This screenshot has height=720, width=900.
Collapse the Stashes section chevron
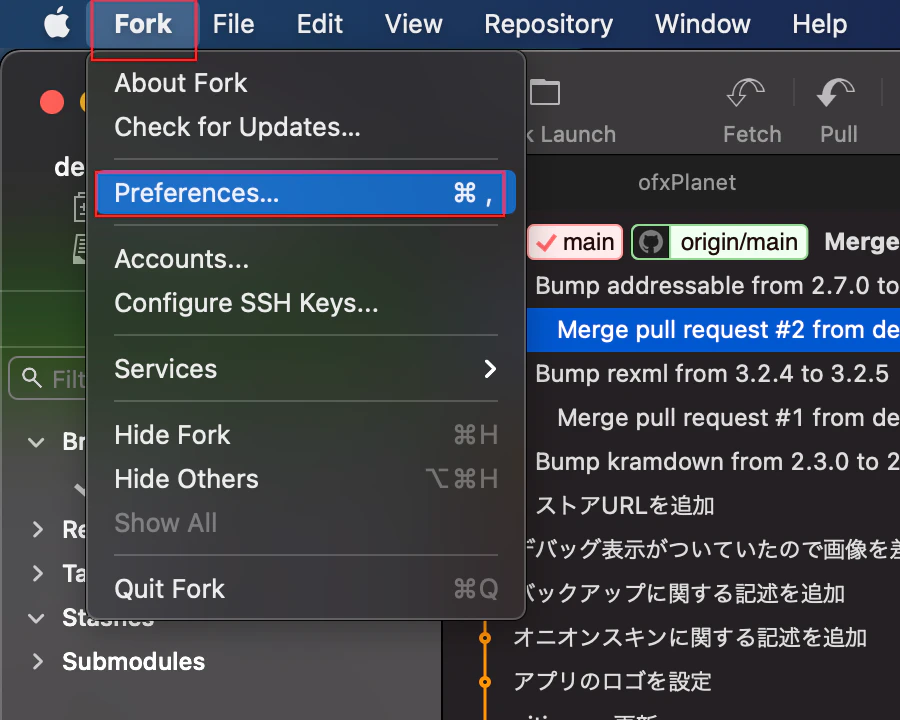[x=36, y=618]
